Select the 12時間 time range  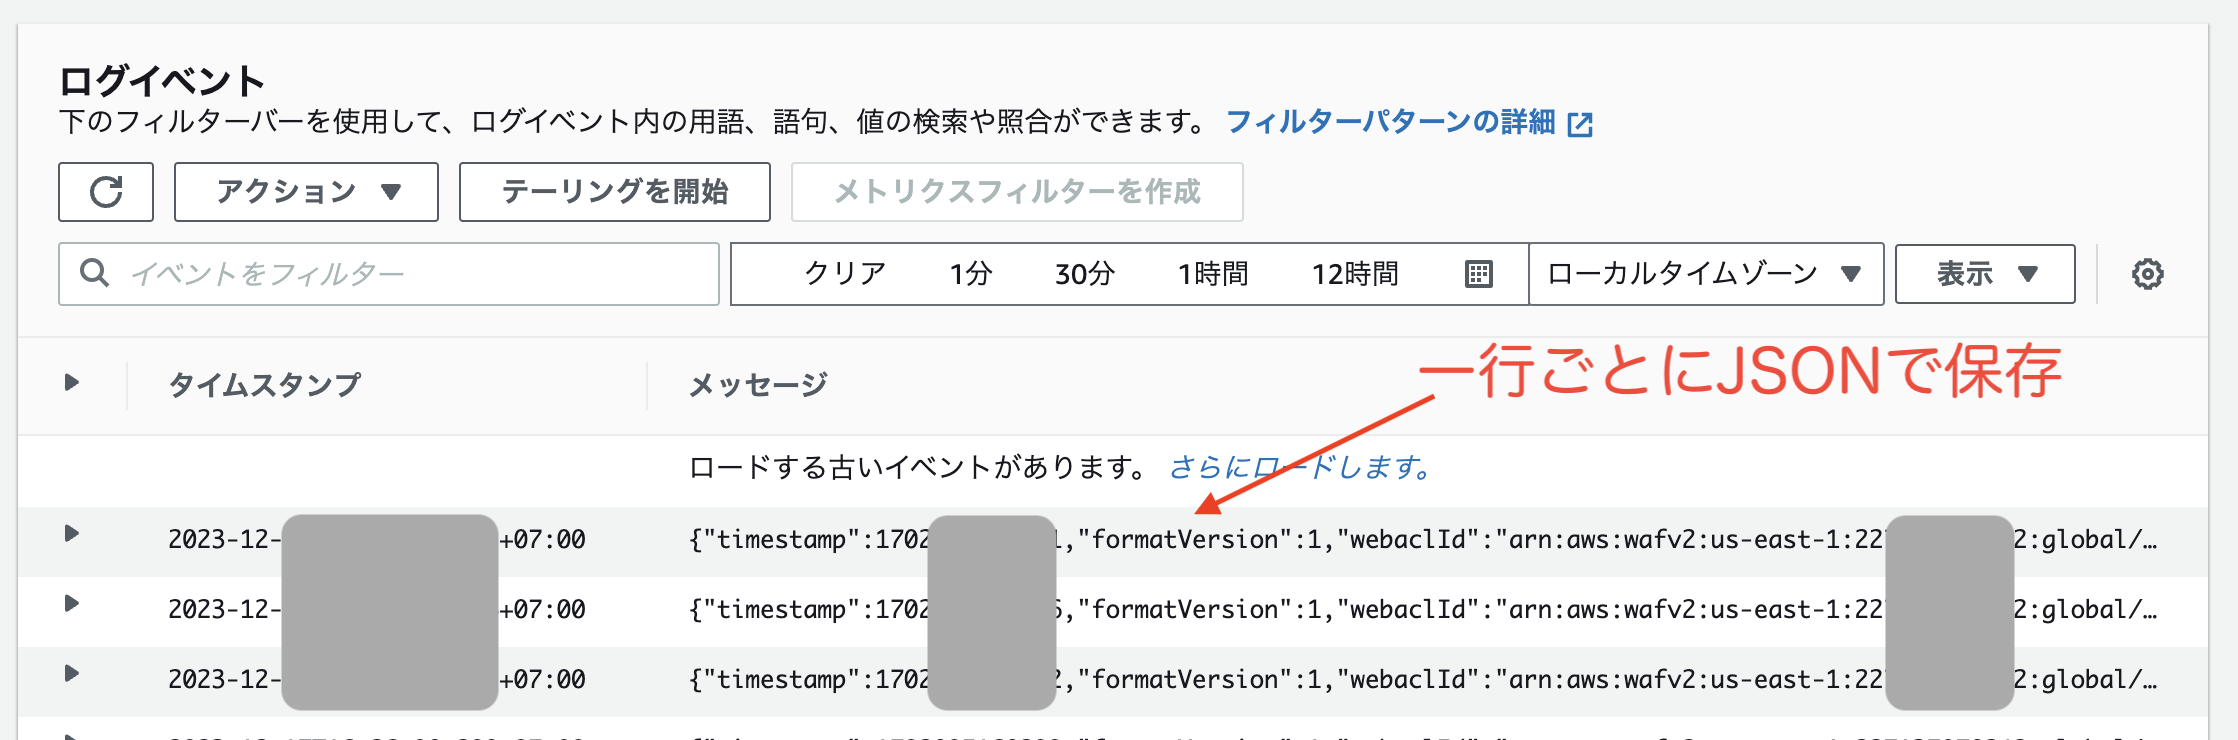1358,273
